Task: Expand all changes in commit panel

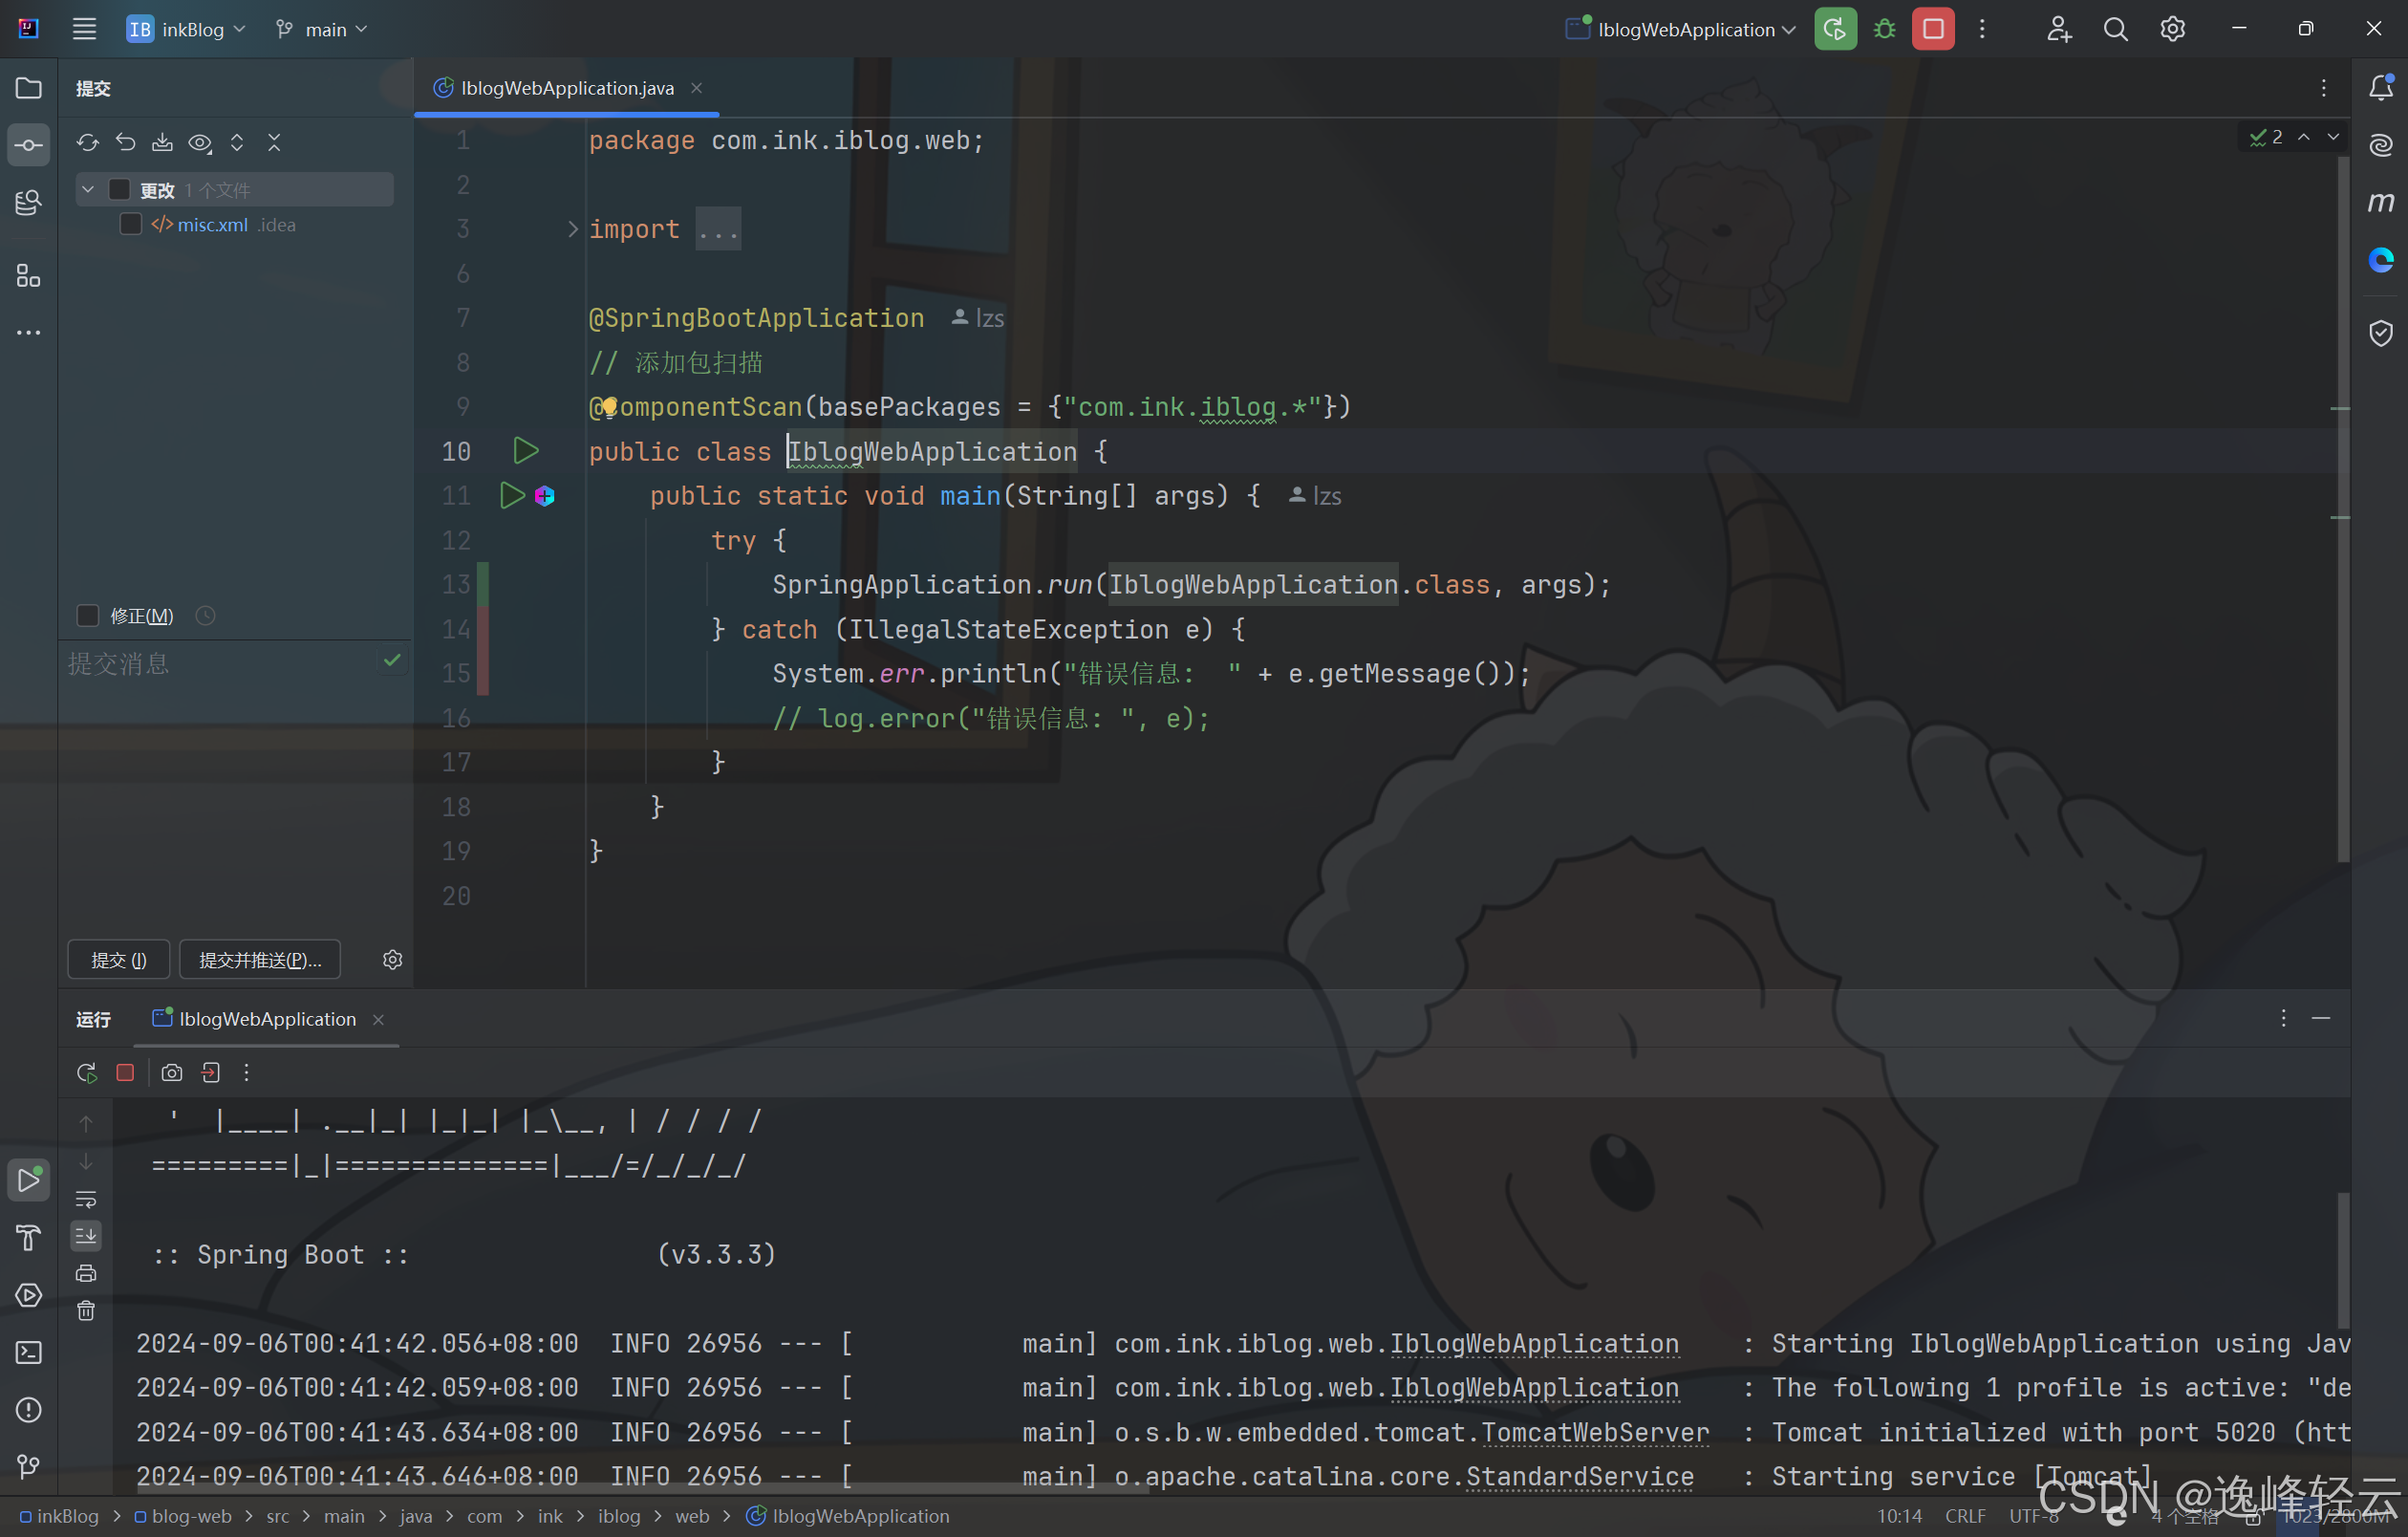Action: (x=237, y=143)
